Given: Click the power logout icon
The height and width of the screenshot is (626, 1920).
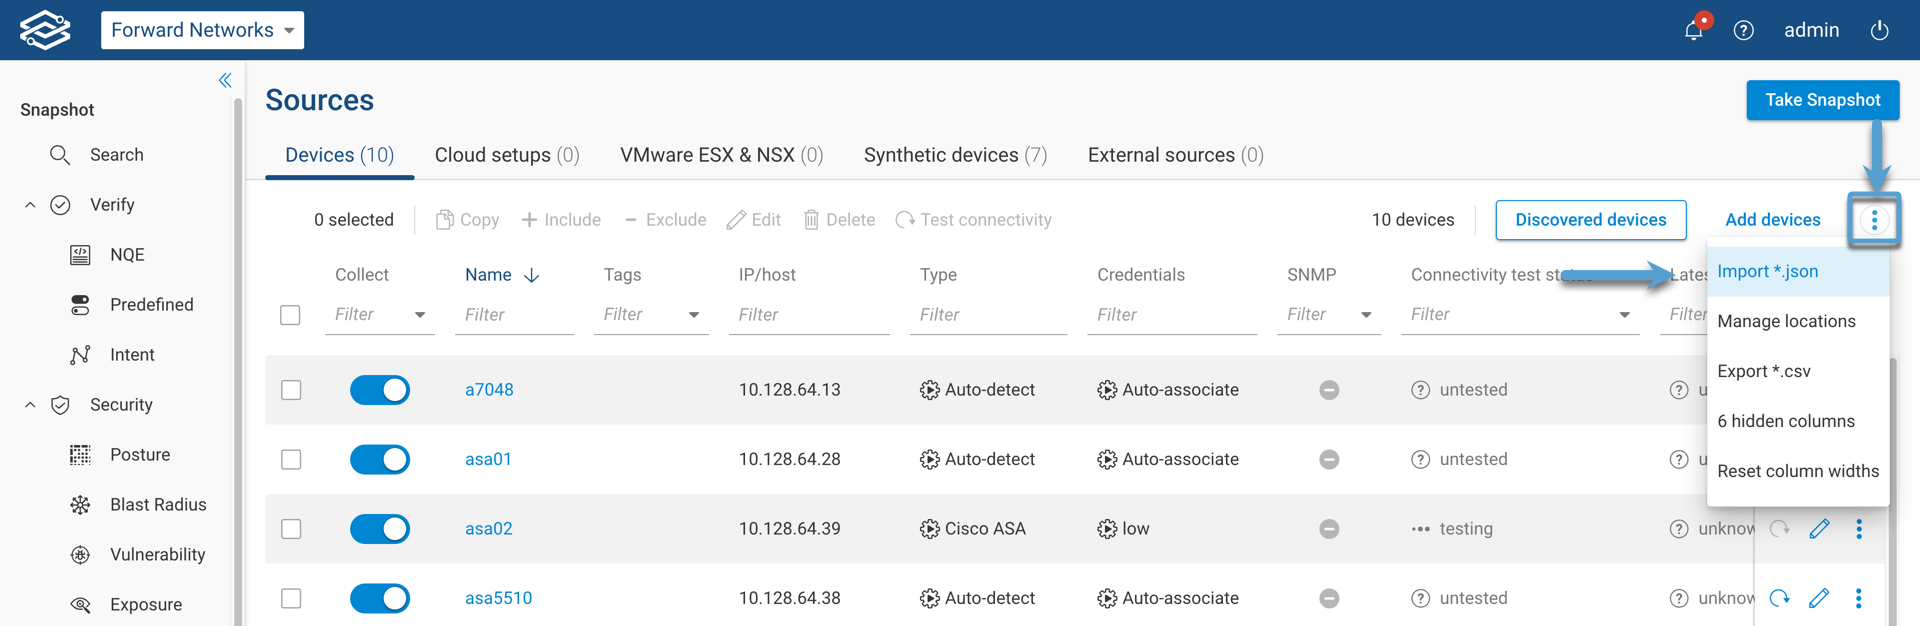Looking at the screenshot, I should pos(1880,30).
